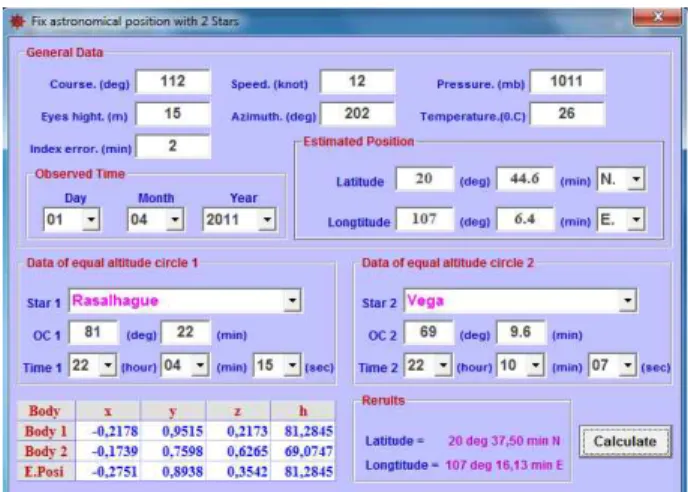Click the z column header in table
The image size is (688, 492).
[238, 411]
